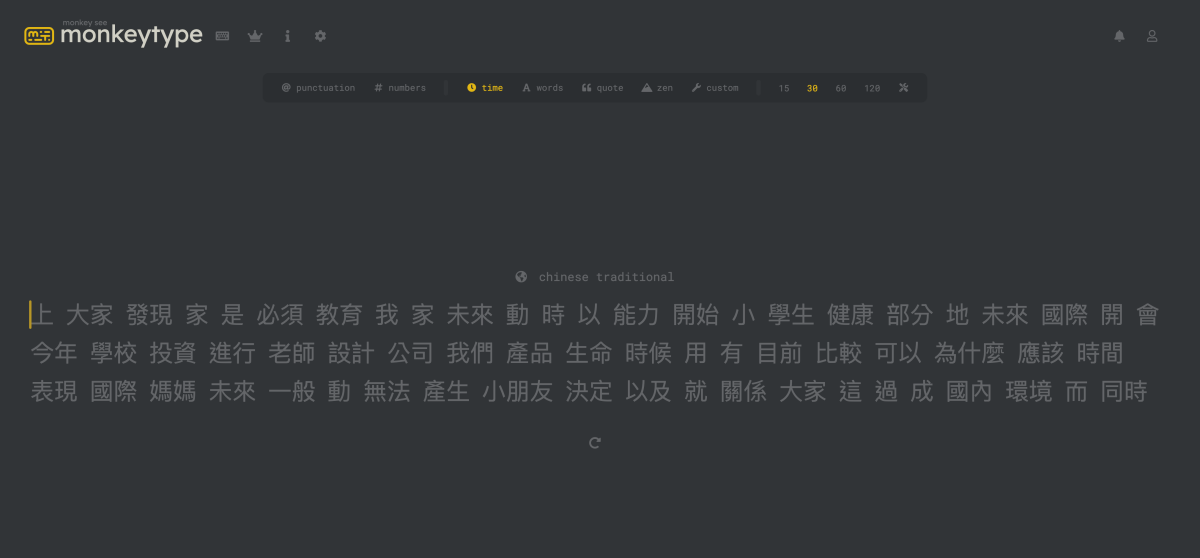Viewport: 1200px width, 558px height.
Task: Open the account user icon
Action: (1152, 36)
